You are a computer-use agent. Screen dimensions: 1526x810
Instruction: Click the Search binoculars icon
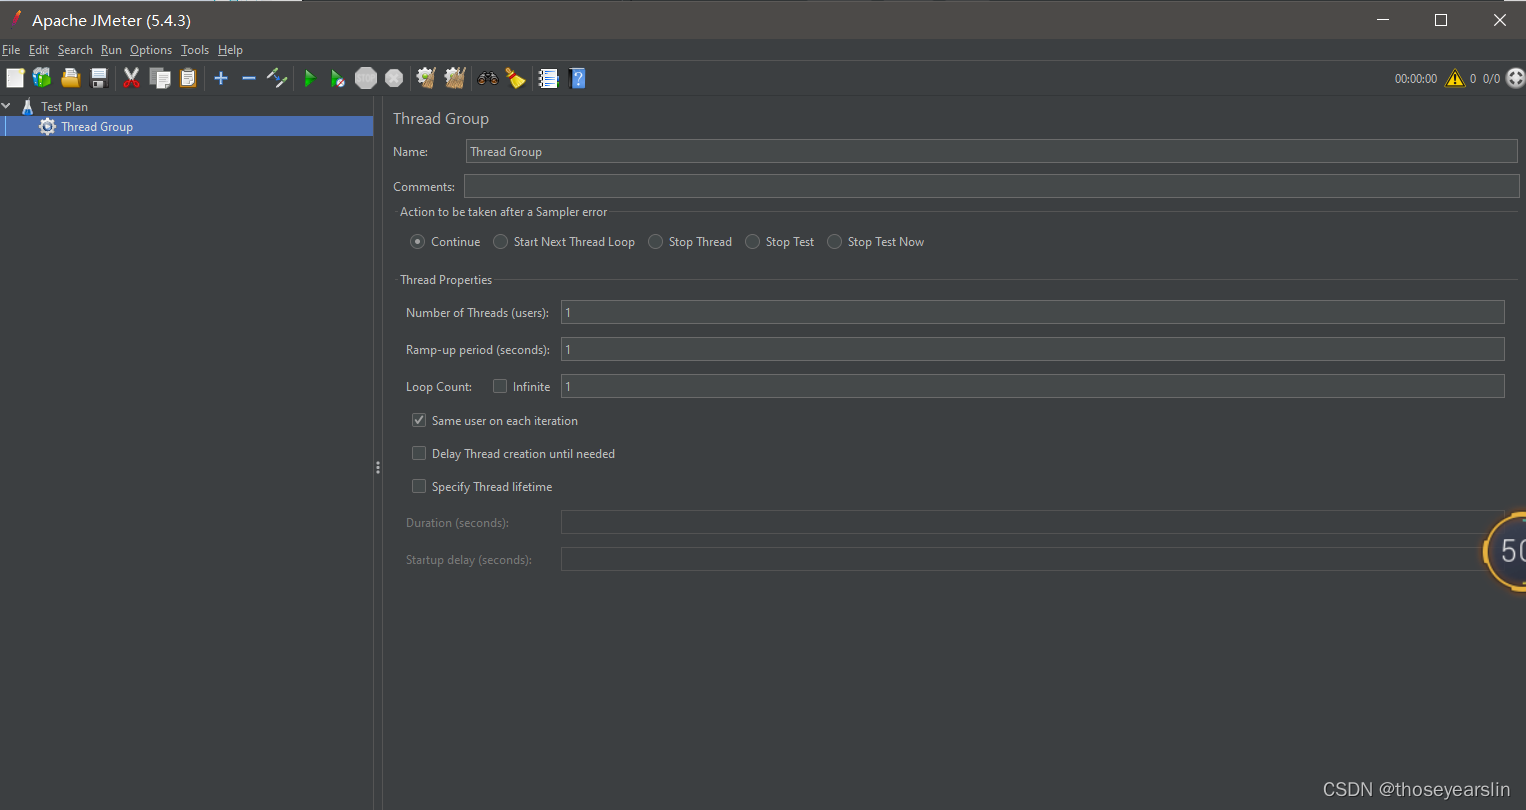click(488, 78)
